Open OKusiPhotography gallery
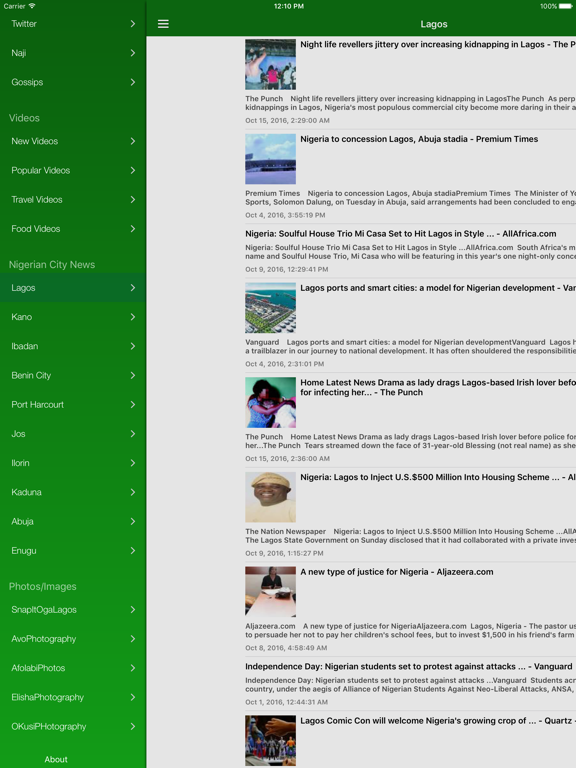Screen dimensions: 576x768 pos(73,726)
